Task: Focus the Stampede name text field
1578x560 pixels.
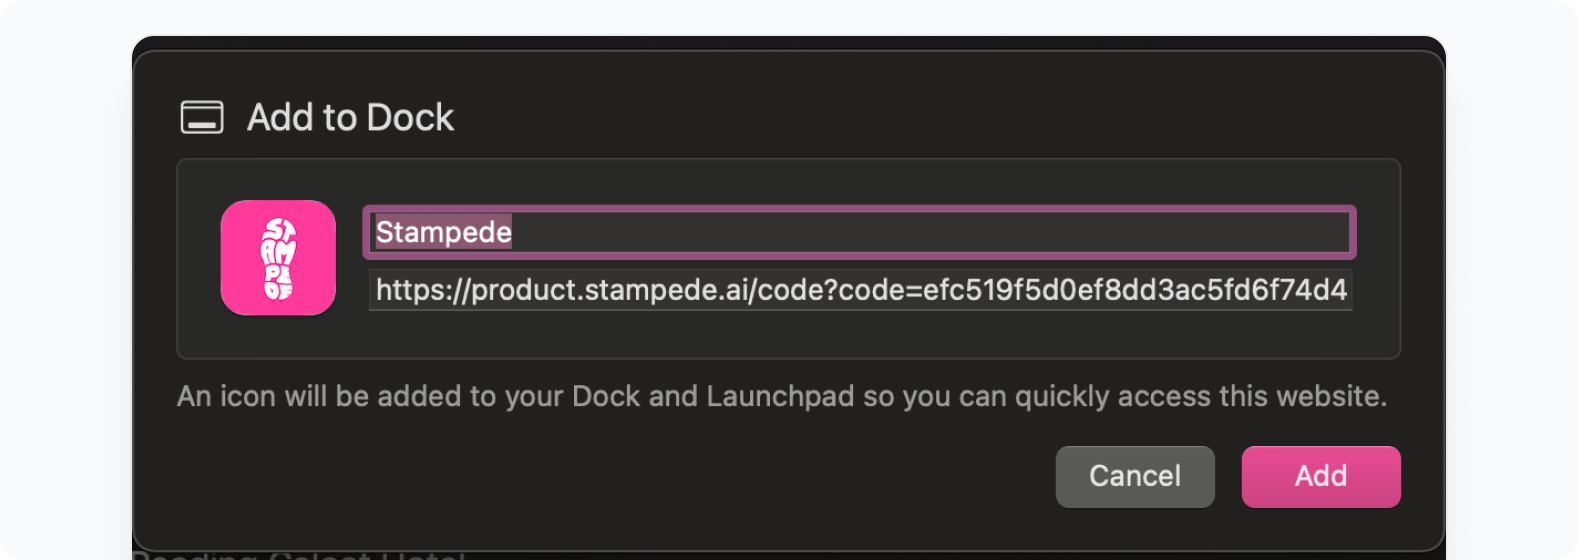Action: pyautogui.click(x=859, y=232)
